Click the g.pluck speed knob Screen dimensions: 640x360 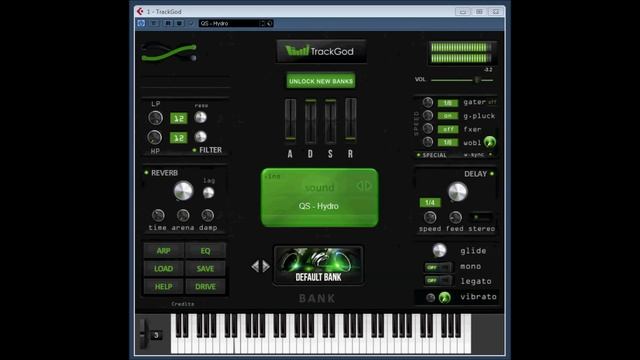pos(428,116)
